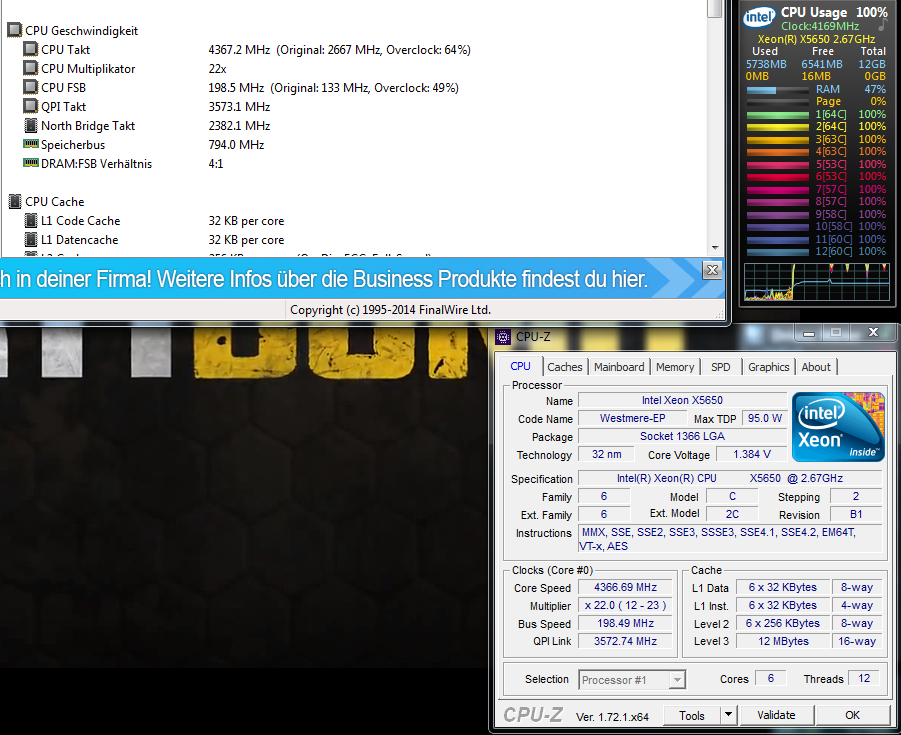Click the core 1 [64C] green usage bar
Viewport: 901px width, 735px height.
tap(777, 115)
